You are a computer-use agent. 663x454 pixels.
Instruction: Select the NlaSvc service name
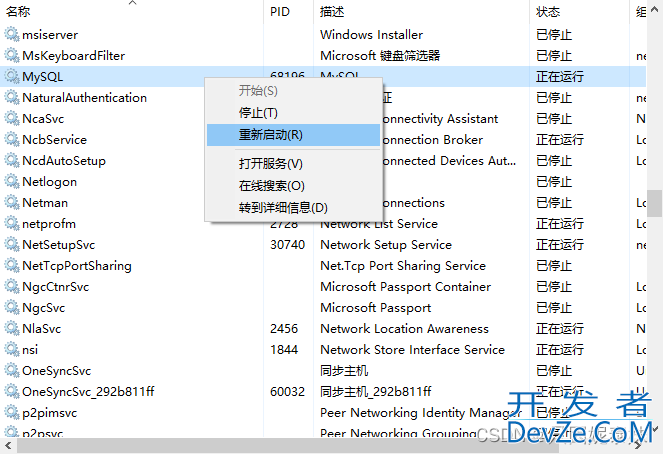pos(41,329)
